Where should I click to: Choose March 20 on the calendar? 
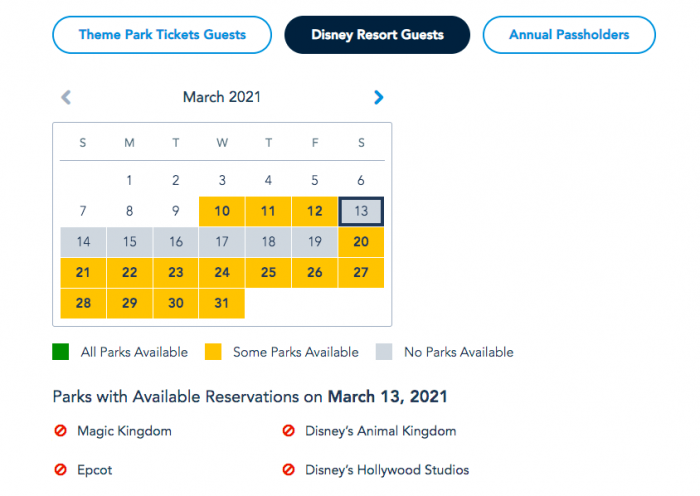361,242
